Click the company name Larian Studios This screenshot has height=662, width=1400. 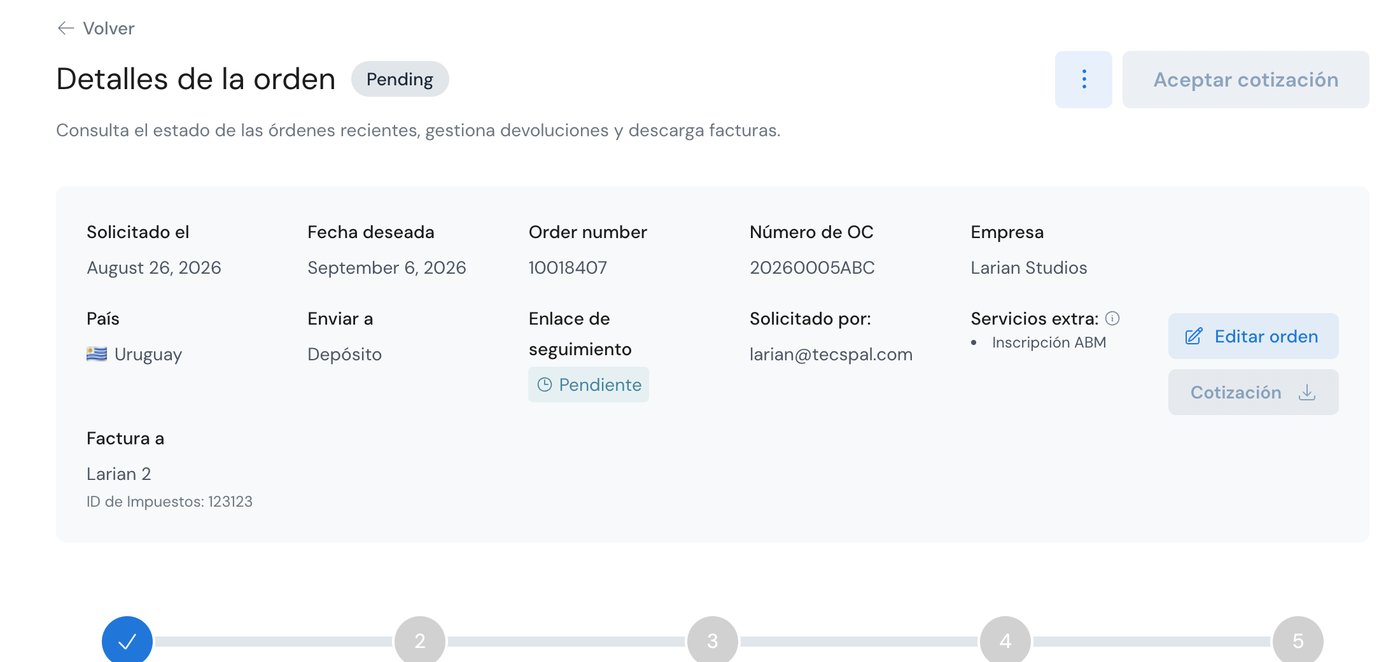[x=1029, y=268]
